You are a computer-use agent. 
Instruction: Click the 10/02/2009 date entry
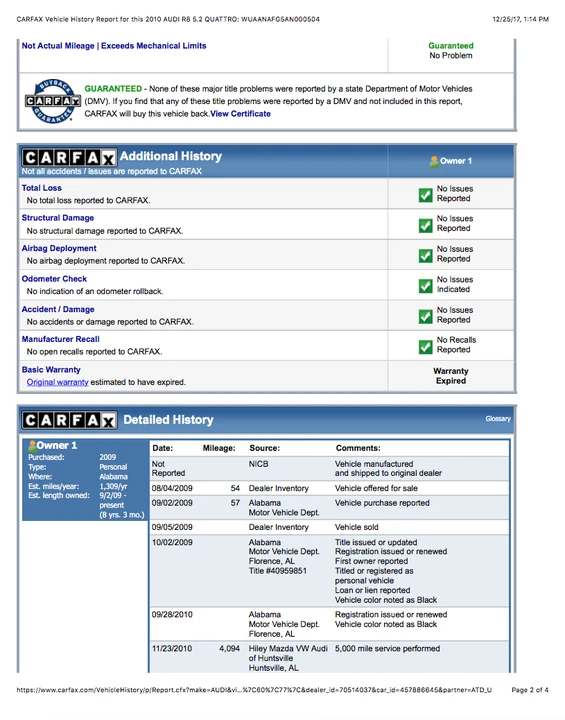172,543
